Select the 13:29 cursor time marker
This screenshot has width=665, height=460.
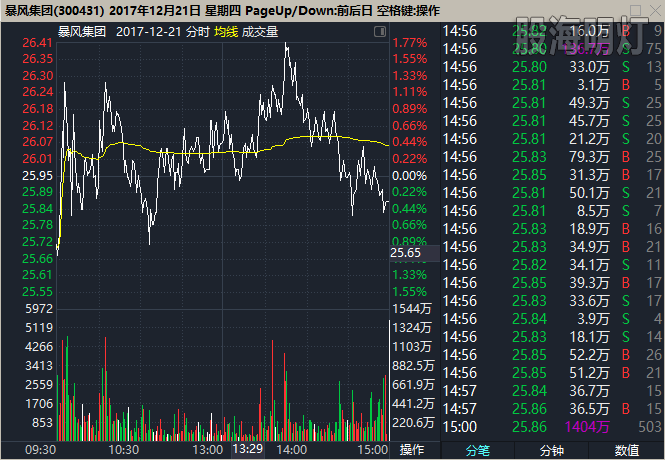(x=248, y=449)
